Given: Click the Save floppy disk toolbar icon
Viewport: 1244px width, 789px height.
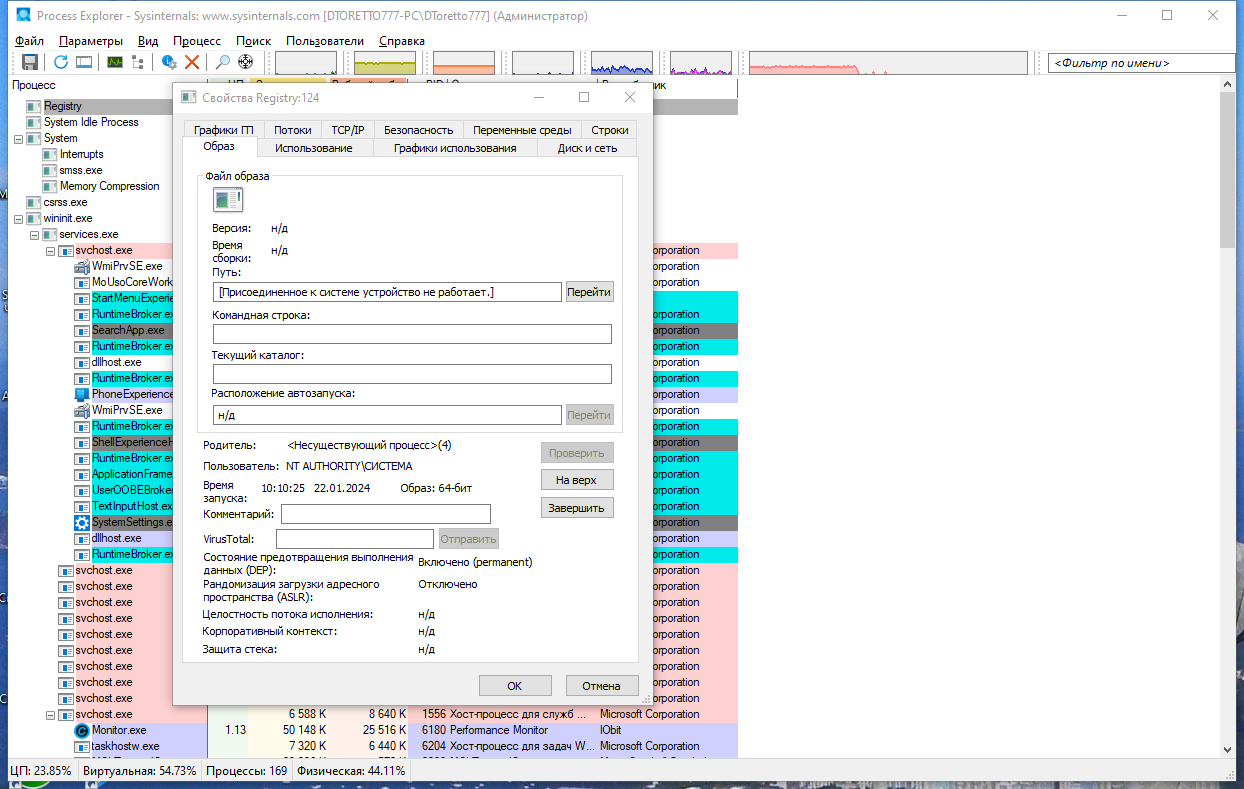Looking at the screenshot, I should pos(30,62).
